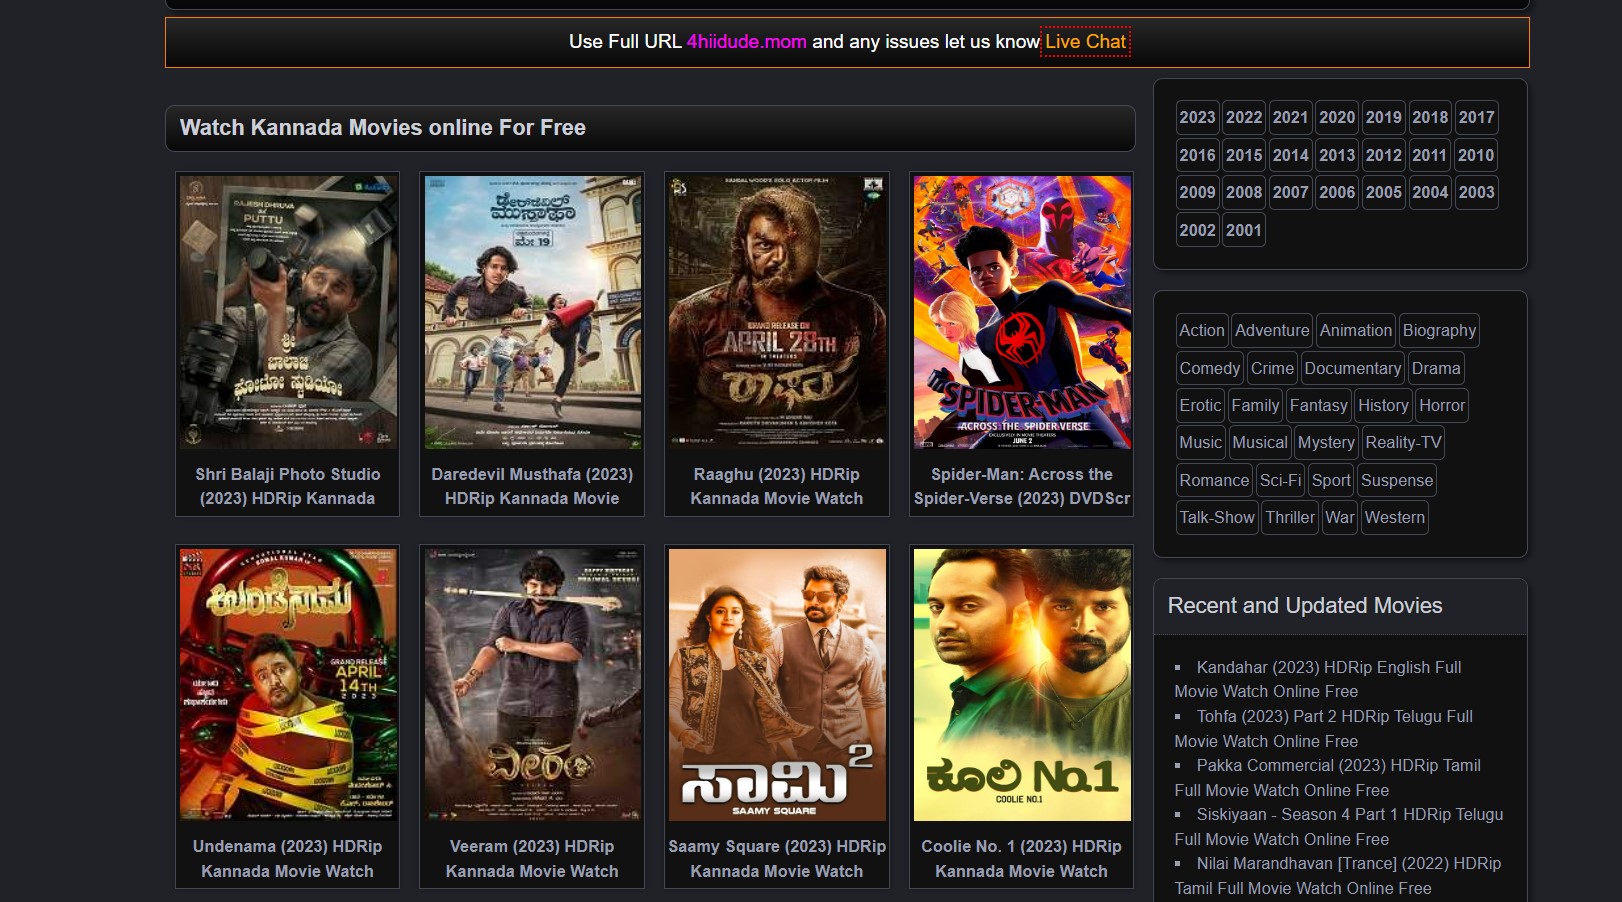
Task: Filter movies by year 2020
Action: (x=1337, y=117)
